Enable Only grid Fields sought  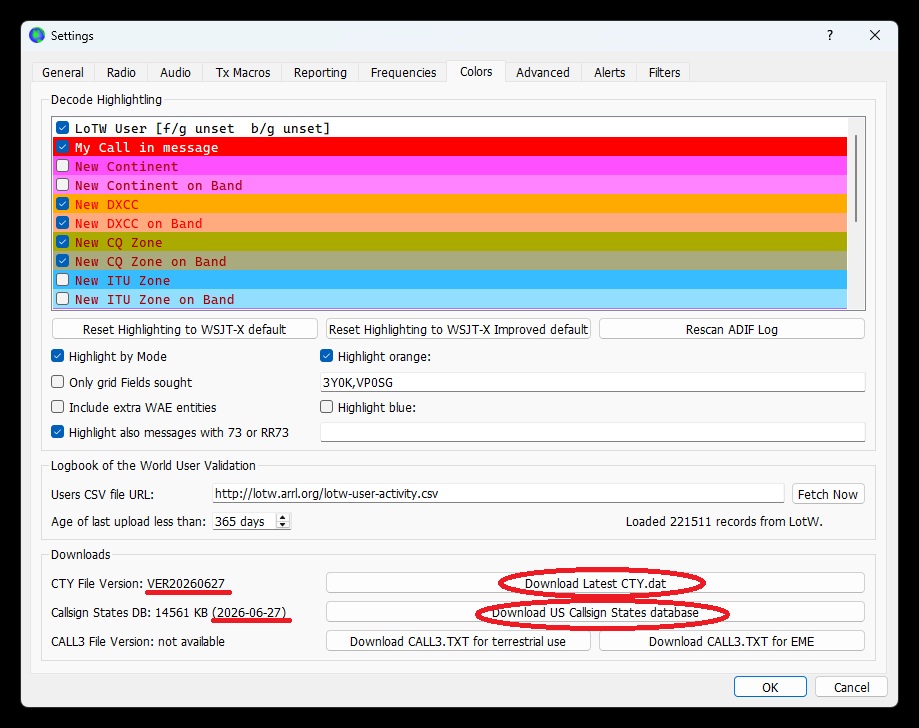pyautogui.click(x=57, y=382)
